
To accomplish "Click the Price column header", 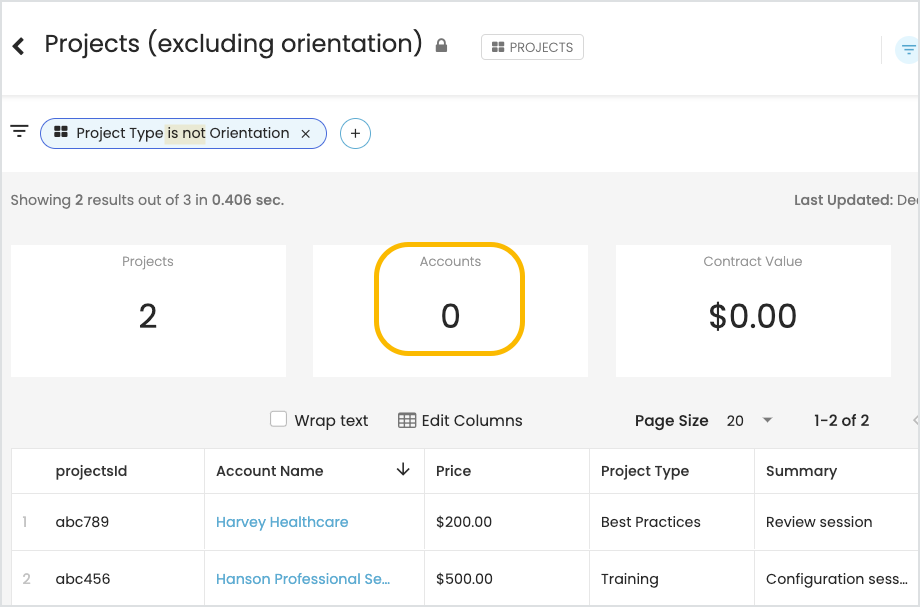I will pos(507,471).
